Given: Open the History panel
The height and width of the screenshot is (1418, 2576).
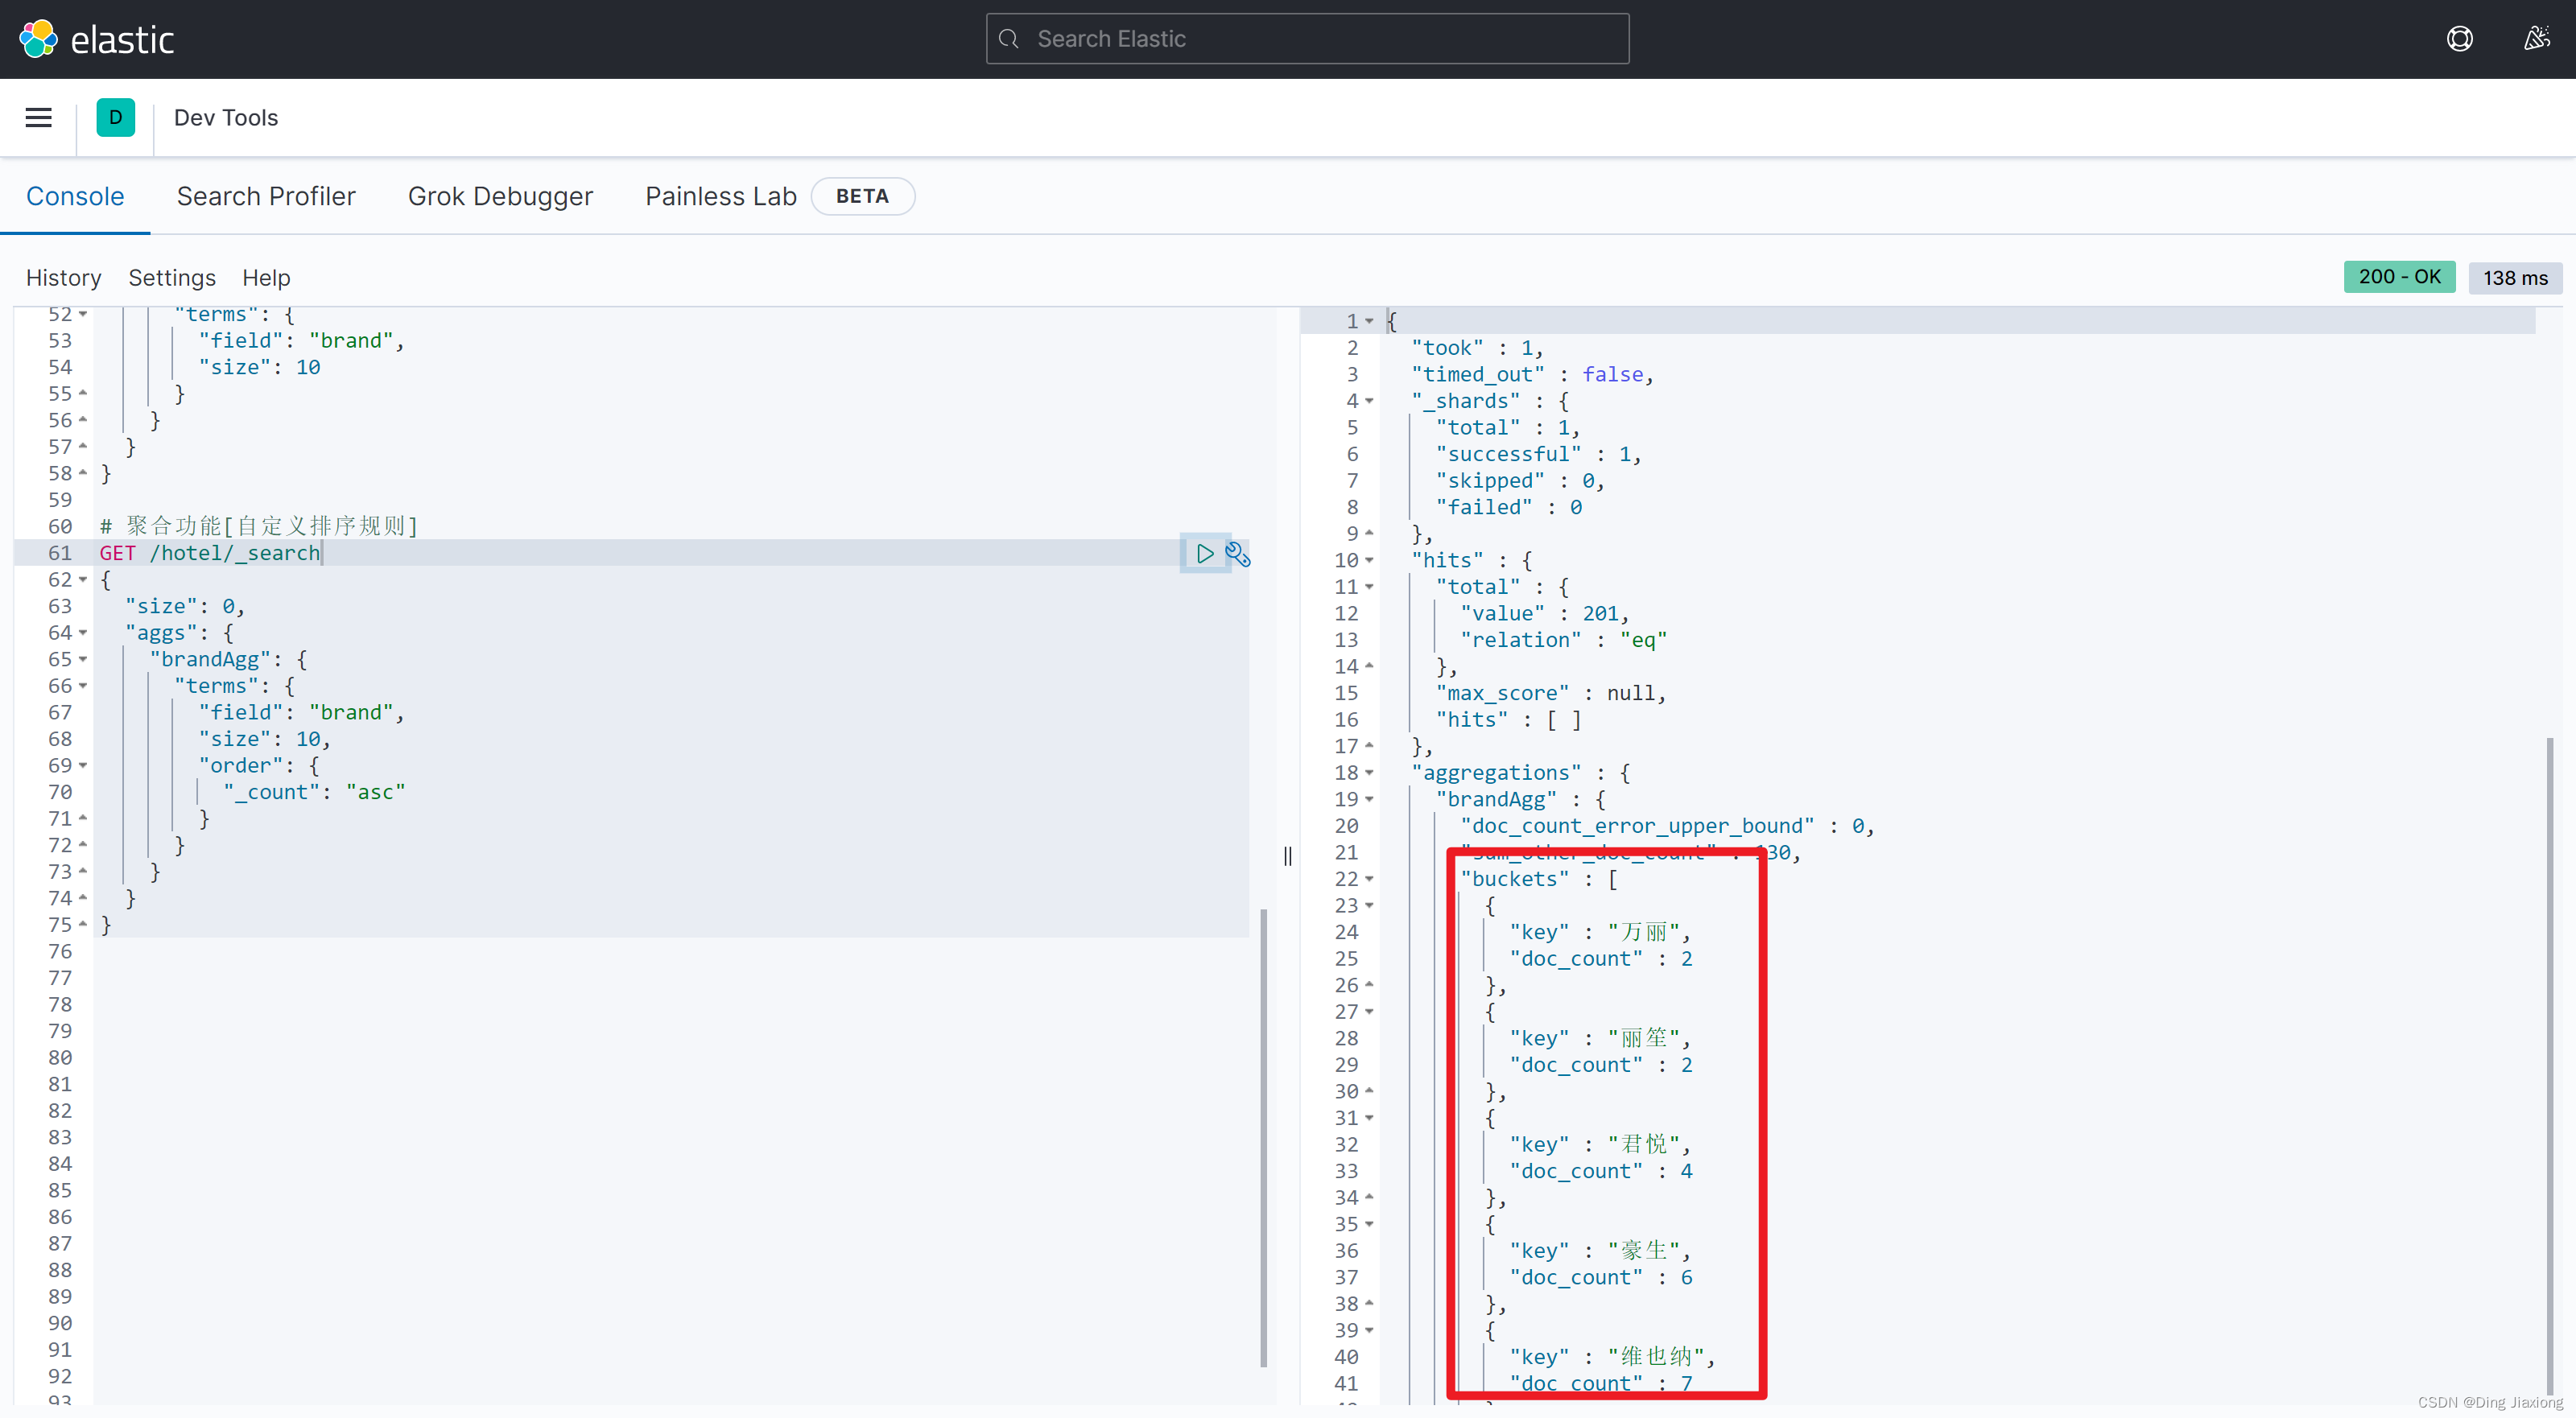Looking at the screenshot, I should click(x=63, y=278).
